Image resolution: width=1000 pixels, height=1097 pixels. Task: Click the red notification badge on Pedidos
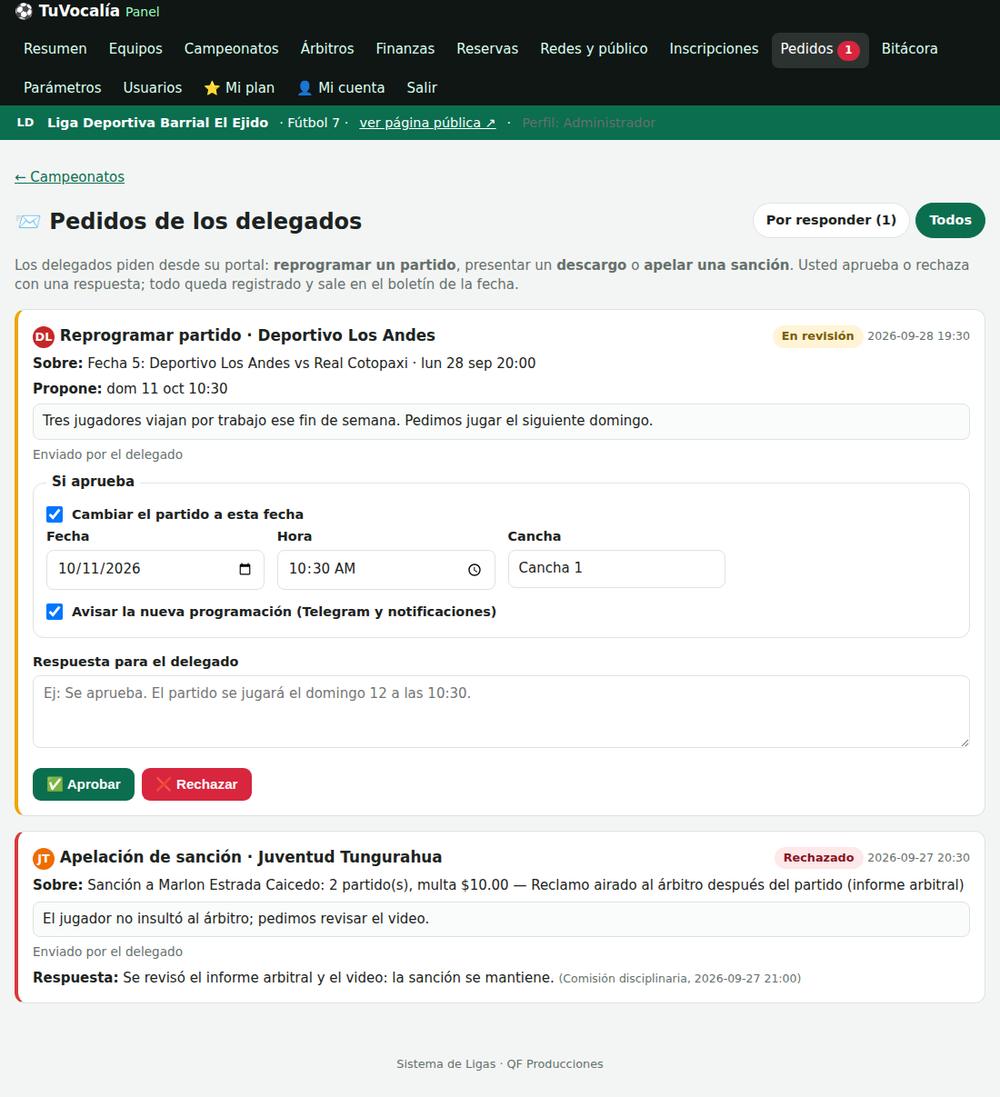click(x=848, y=50)
